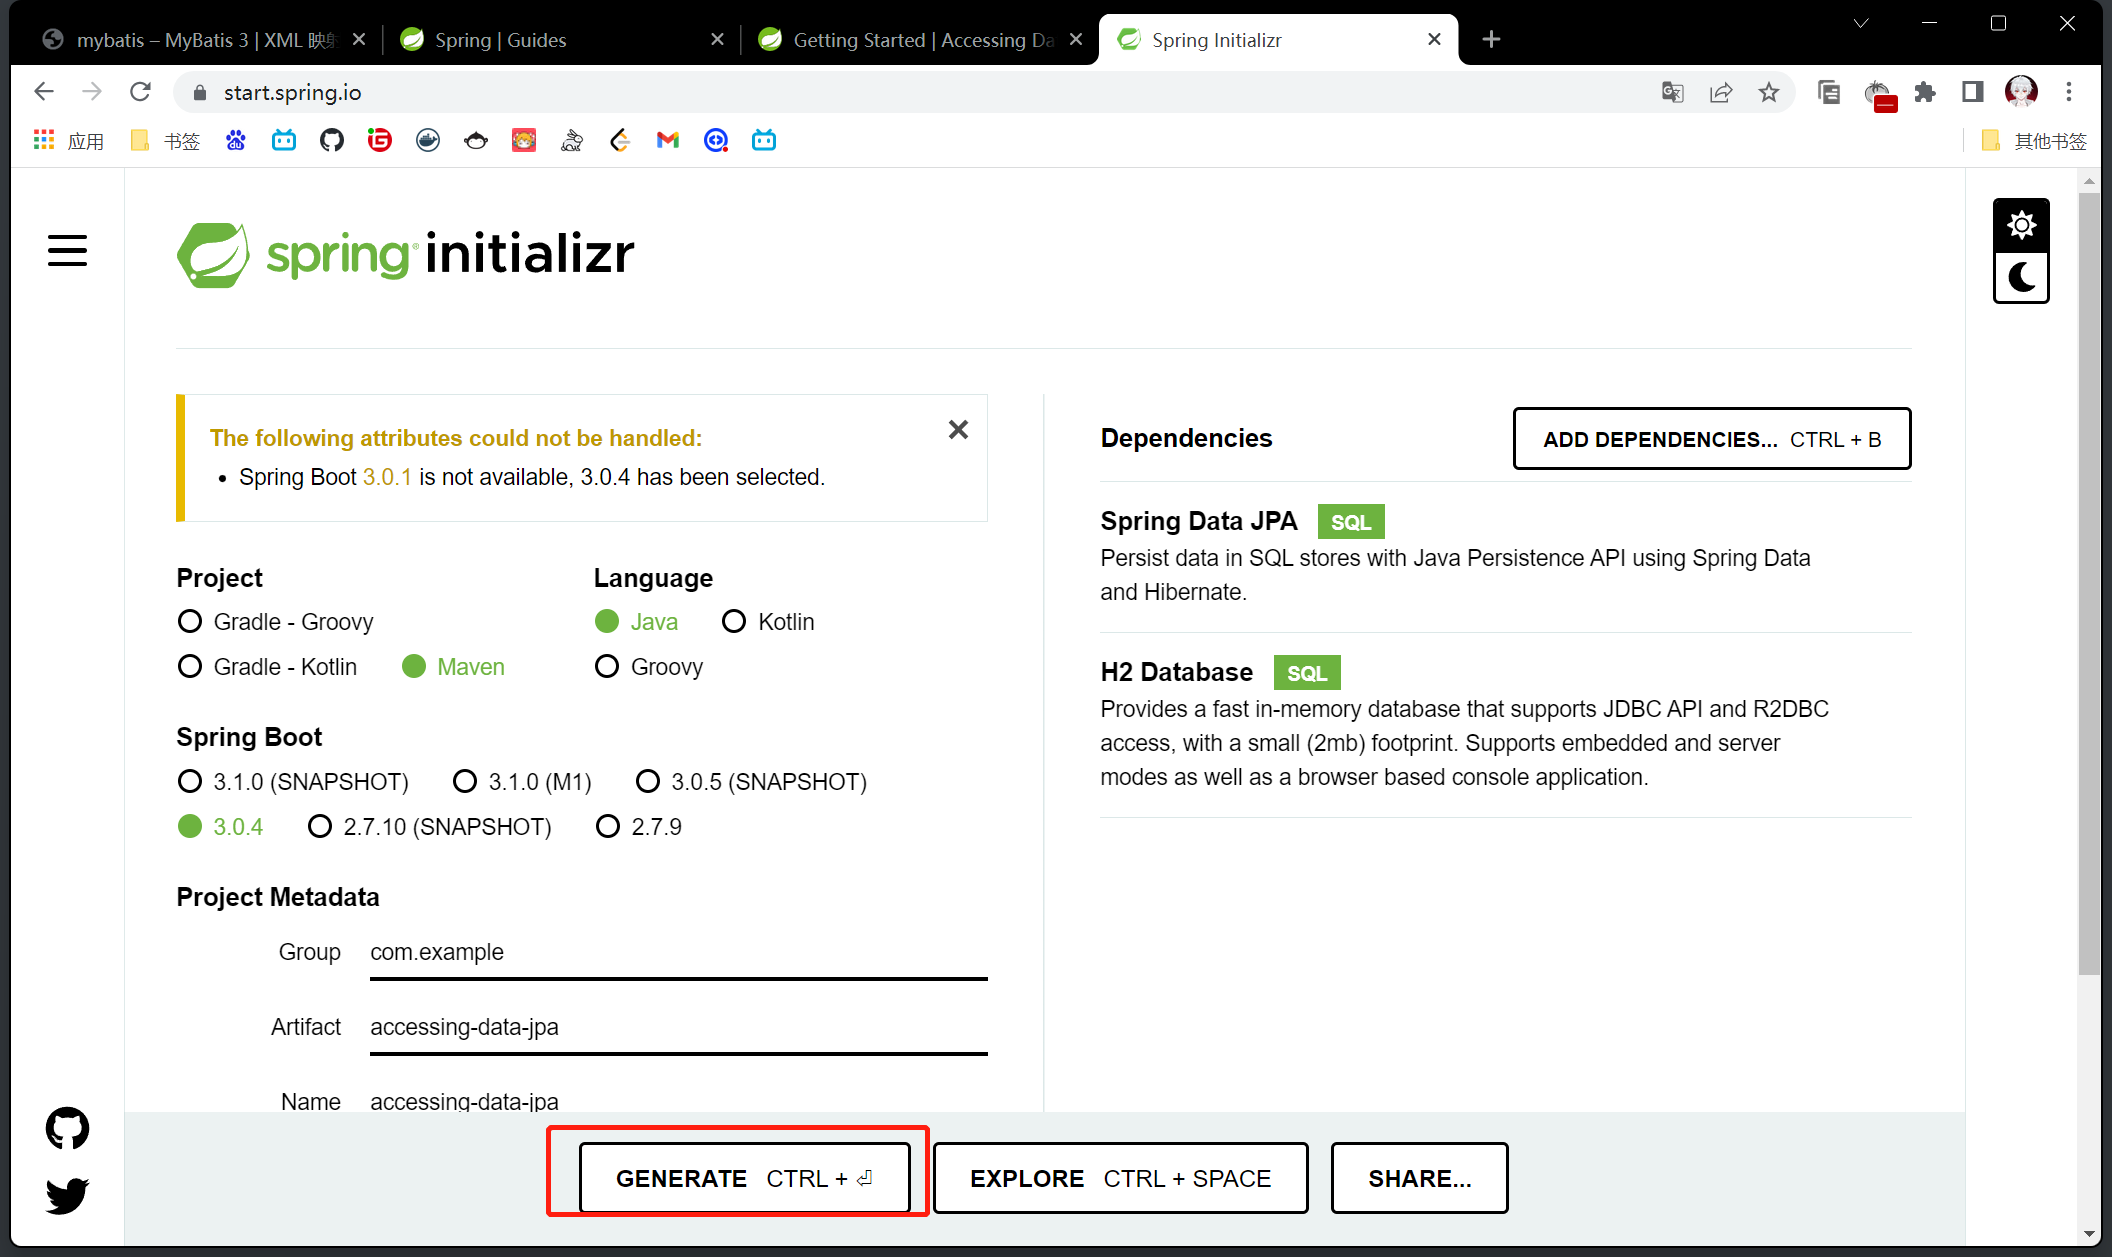This screenshot has width=2112, height=1257.
Task: Dismiss the warning banner with X
Action: pyautogui.click(x=958, y=430)
